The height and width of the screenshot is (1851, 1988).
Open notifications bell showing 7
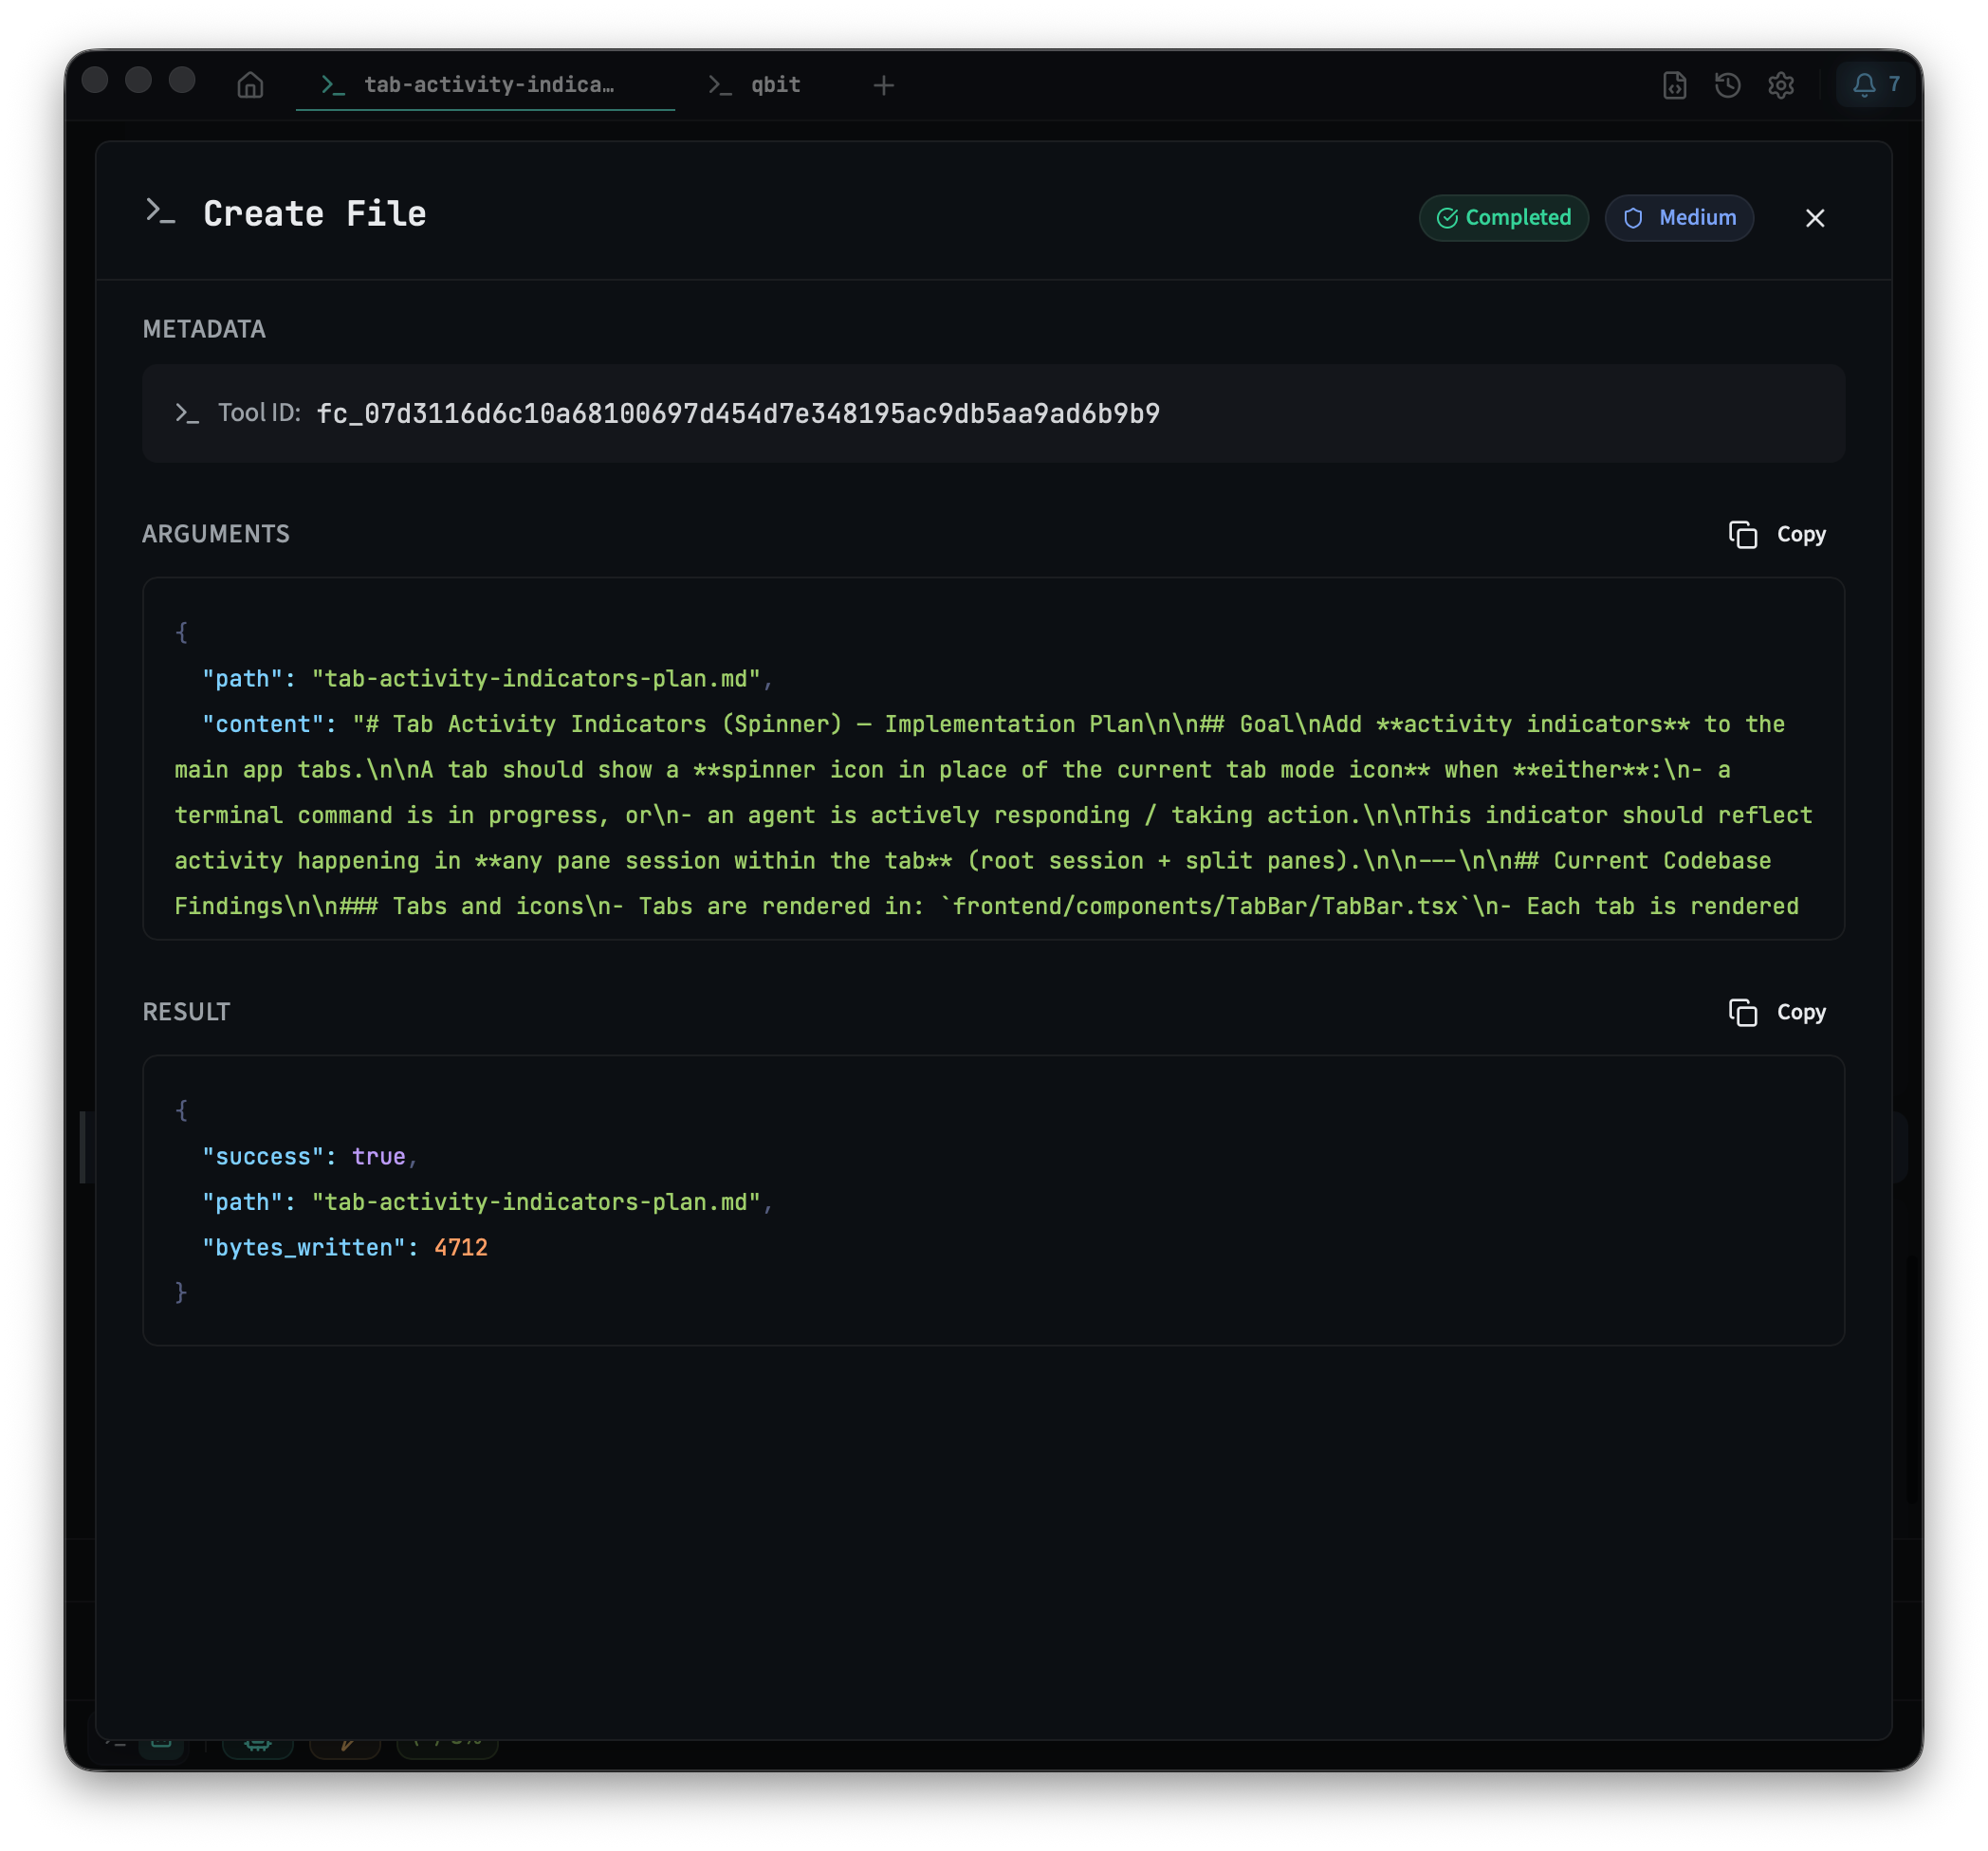1876,85
